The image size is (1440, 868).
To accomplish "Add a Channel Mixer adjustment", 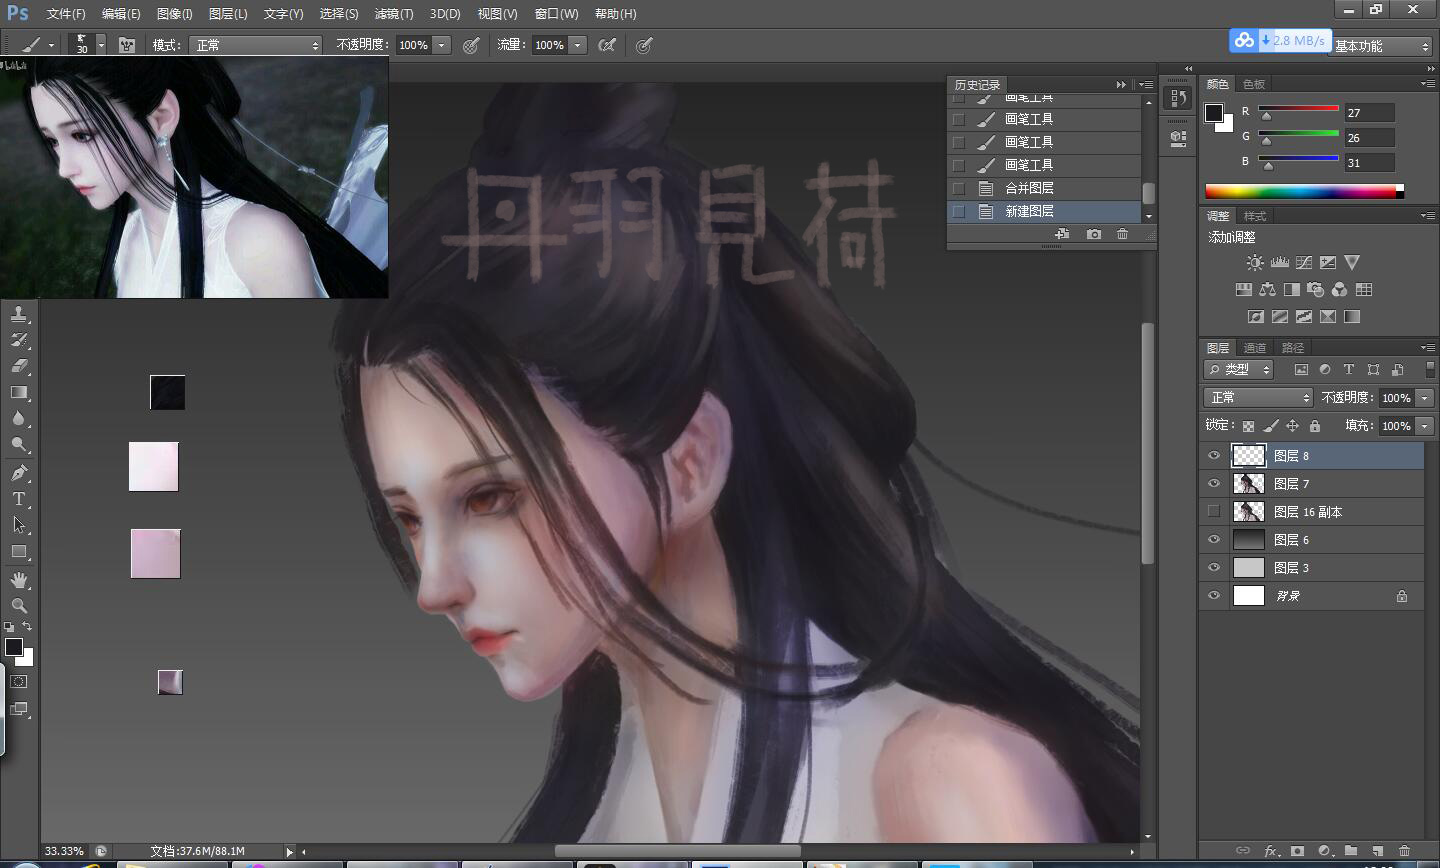I will pos(1340,290).
